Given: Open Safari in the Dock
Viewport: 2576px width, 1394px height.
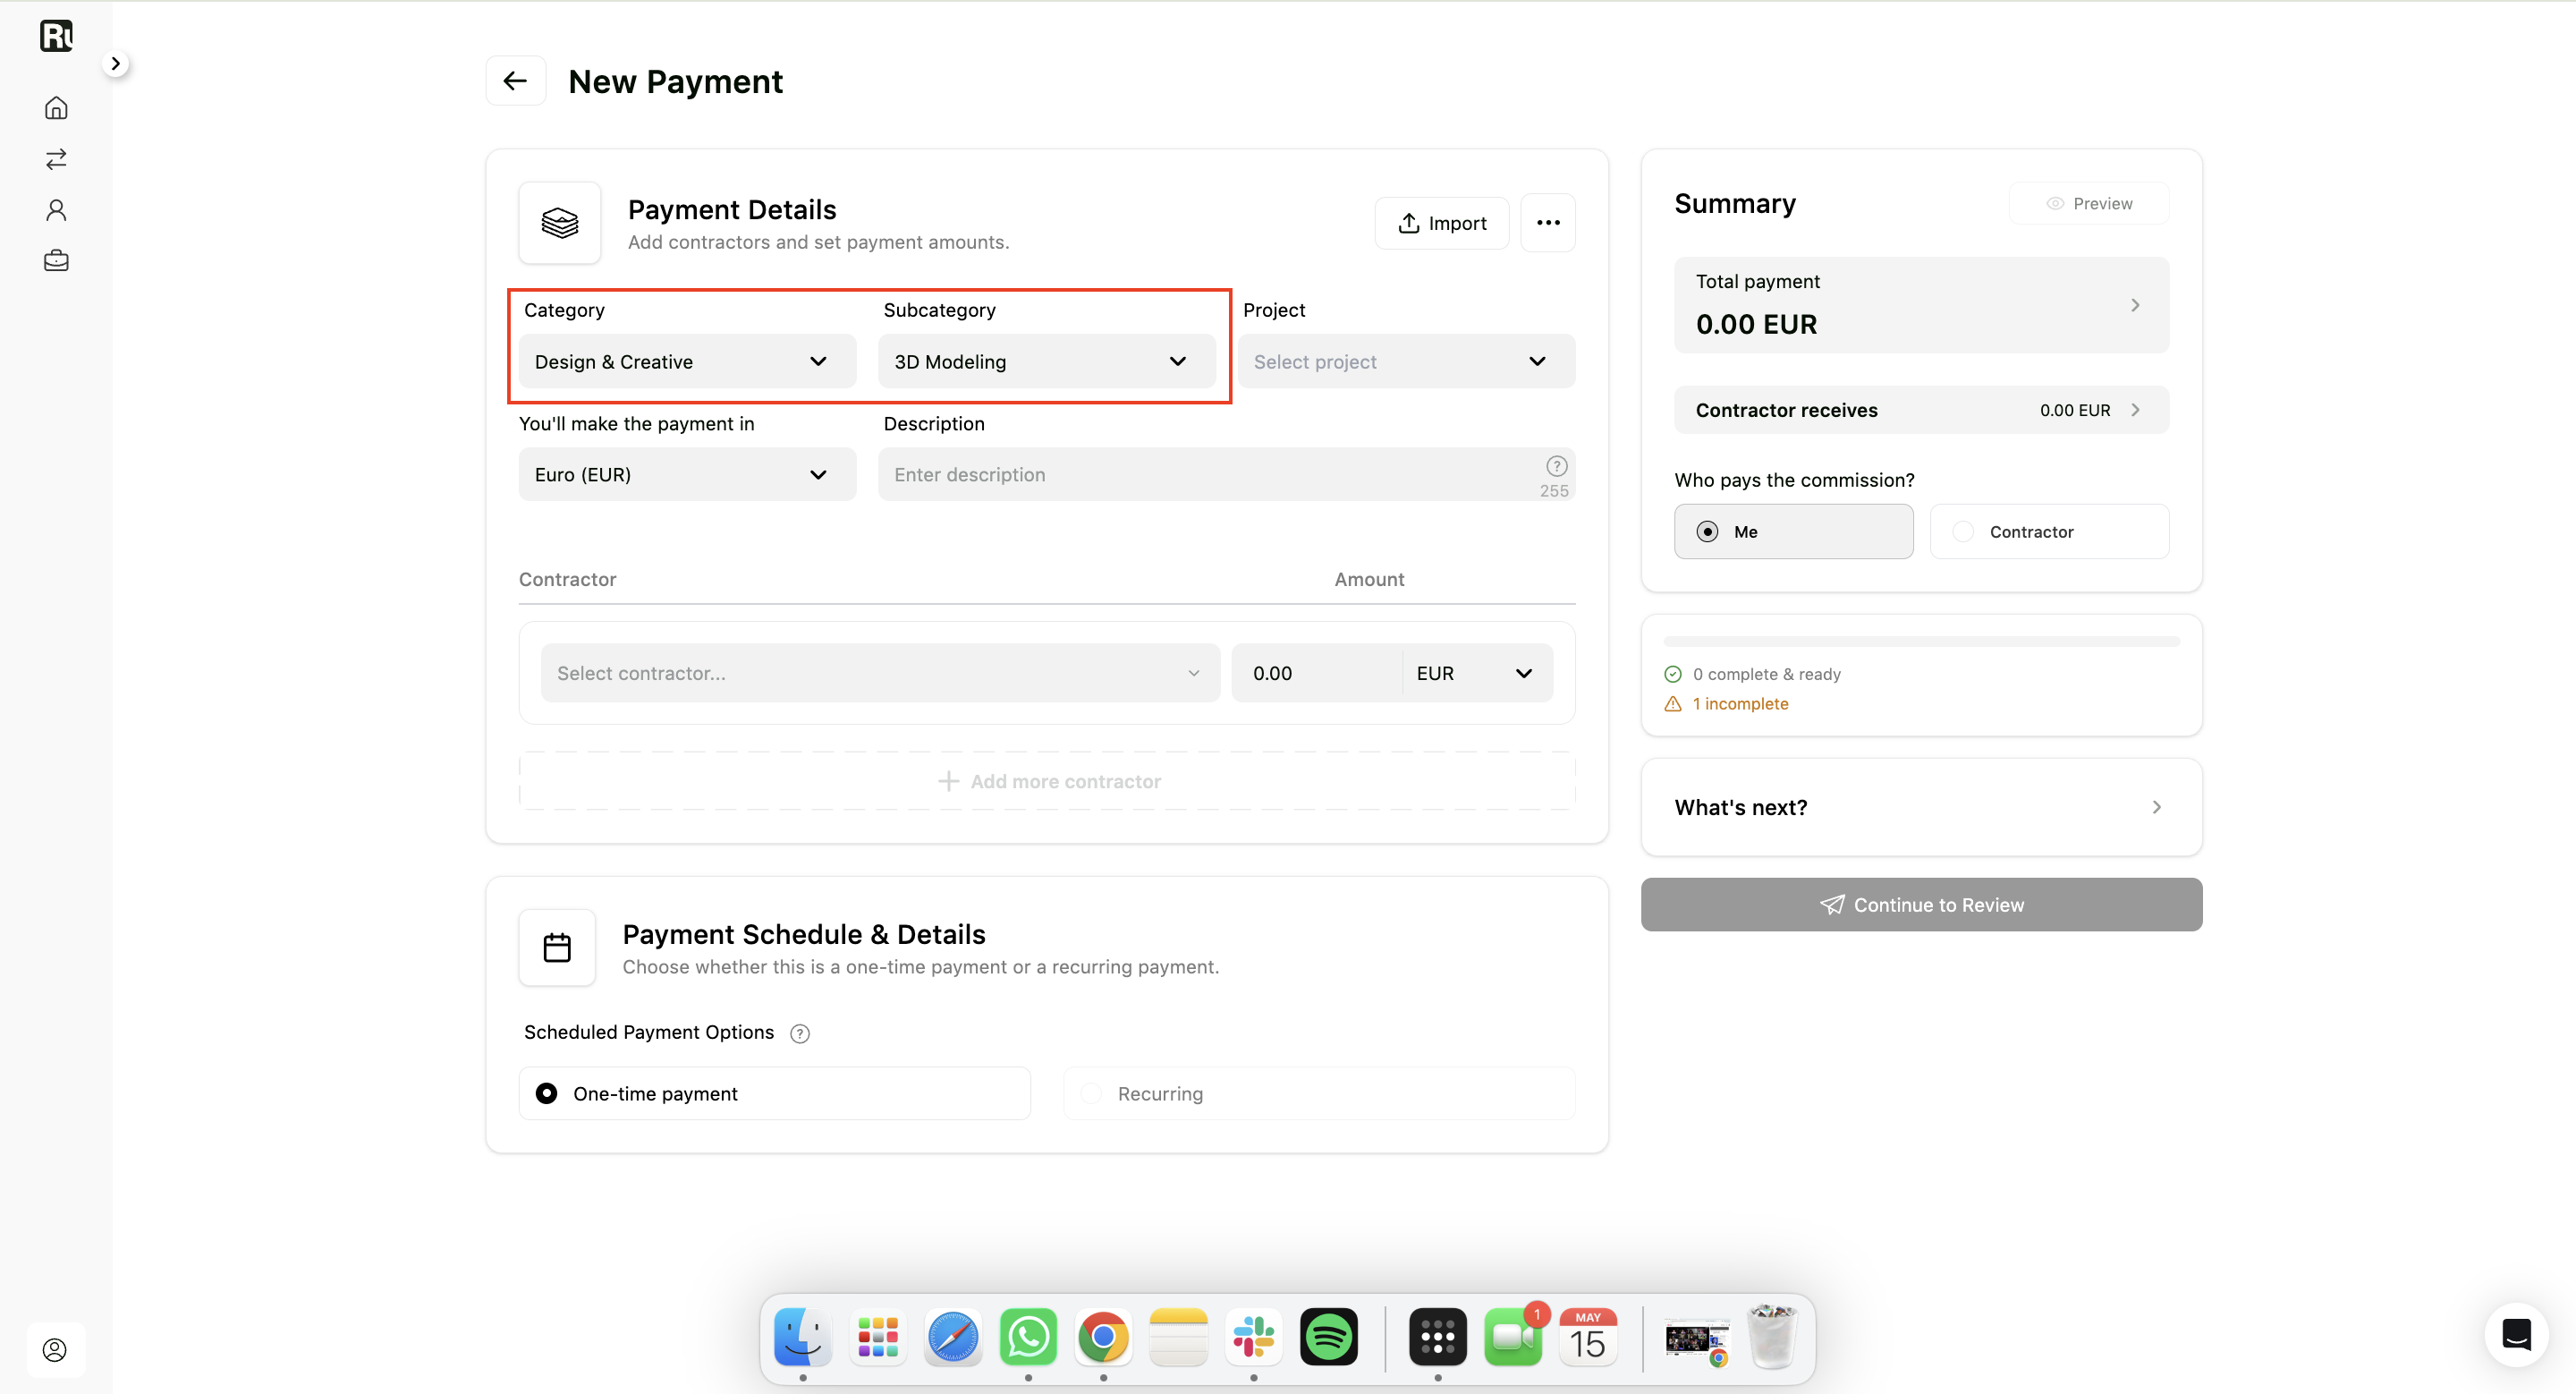Looking at the screenshot, I should 953,1337.
